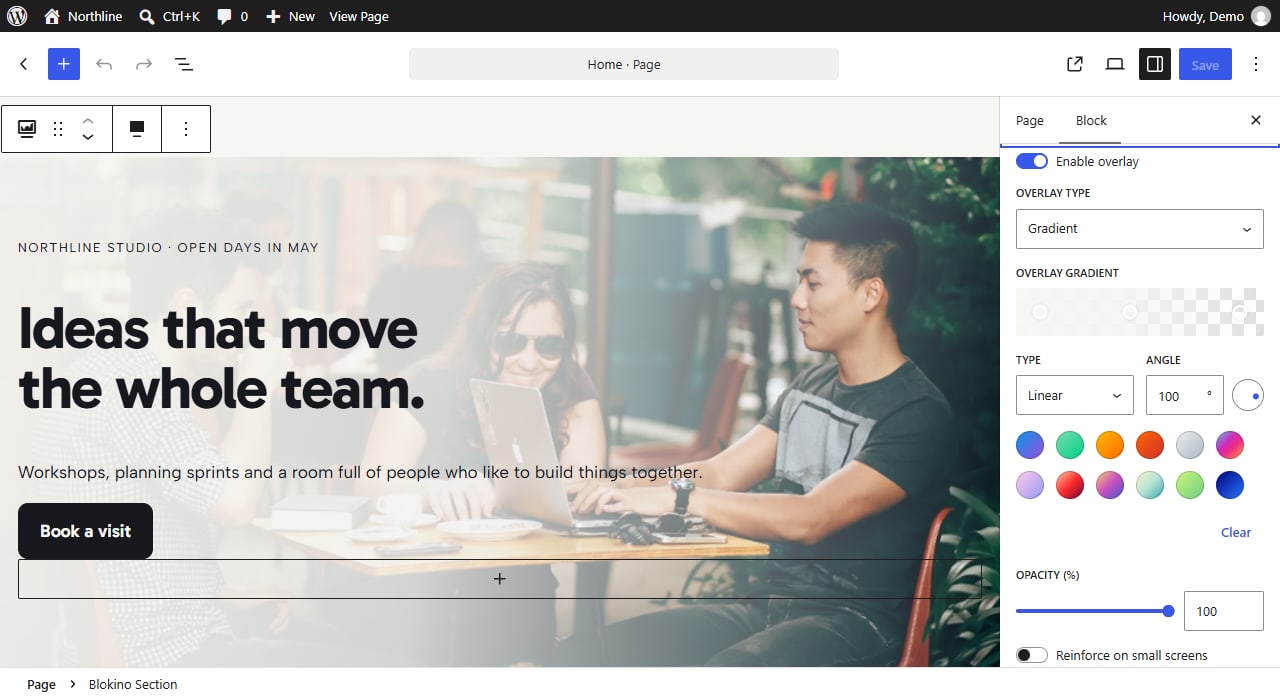Select the middle gradient stop handle

(x=1130, y=313)
